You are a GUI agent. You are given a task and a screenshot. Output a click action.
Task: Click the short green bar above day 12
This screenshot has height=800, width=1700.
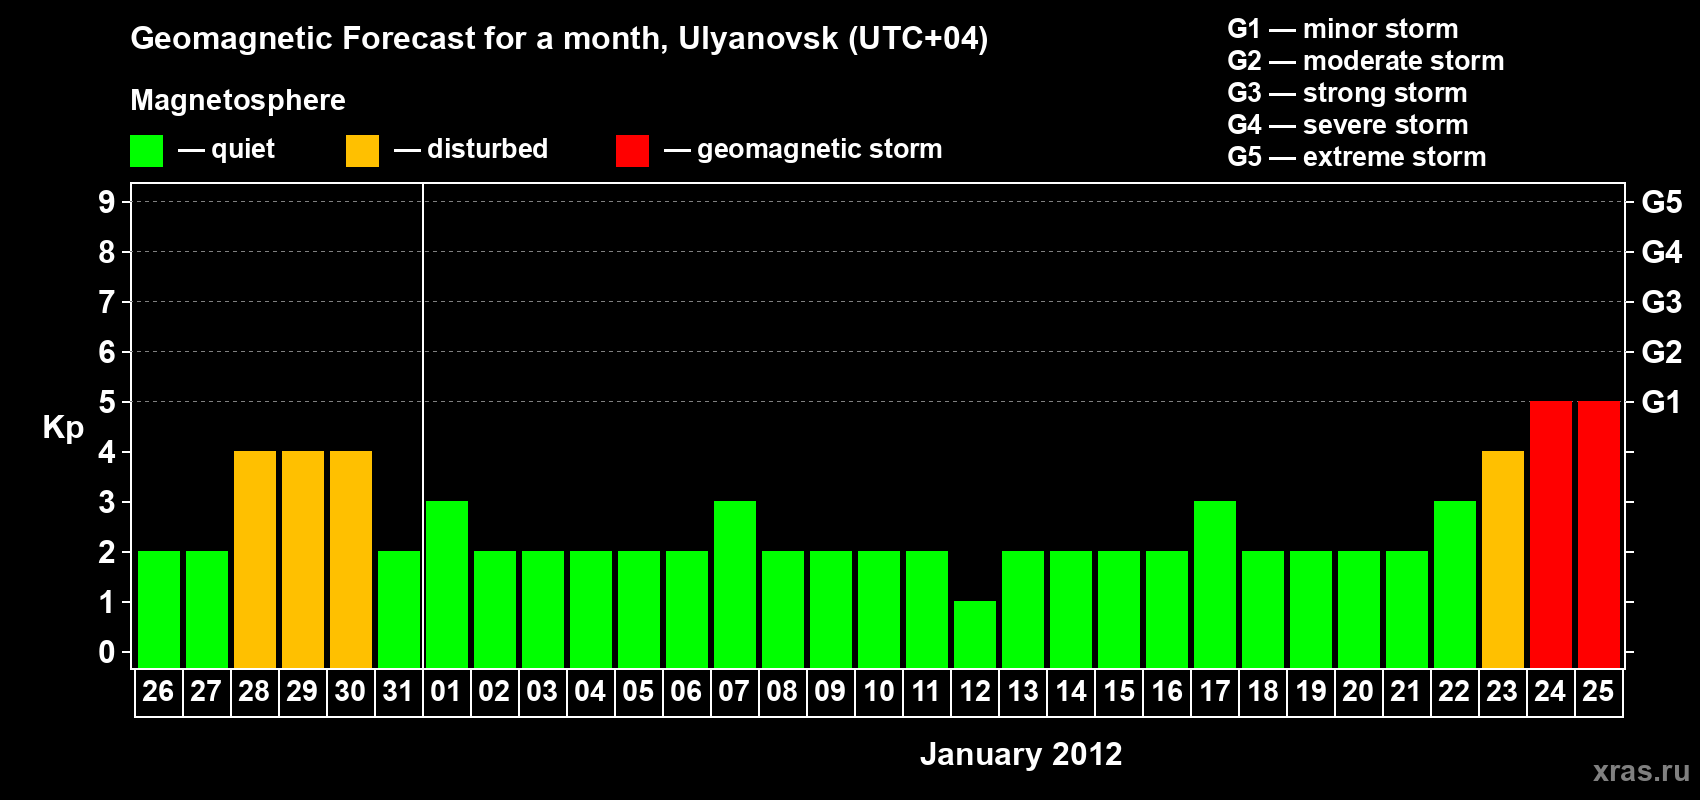(x=975, y=634)
